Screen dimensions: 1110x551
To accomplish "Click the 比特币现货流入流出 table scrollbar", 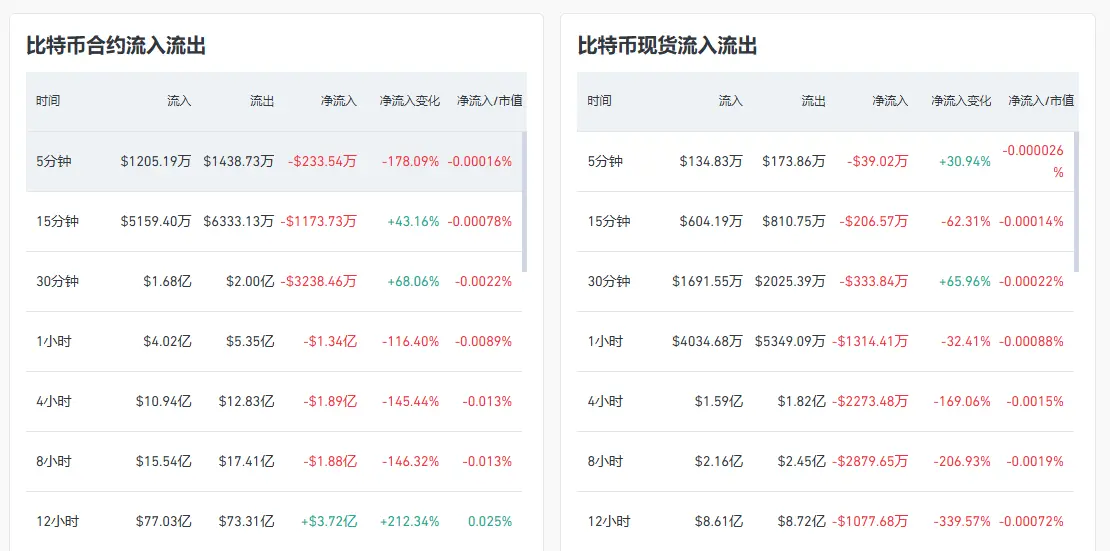I will [x=1076, y=201].
